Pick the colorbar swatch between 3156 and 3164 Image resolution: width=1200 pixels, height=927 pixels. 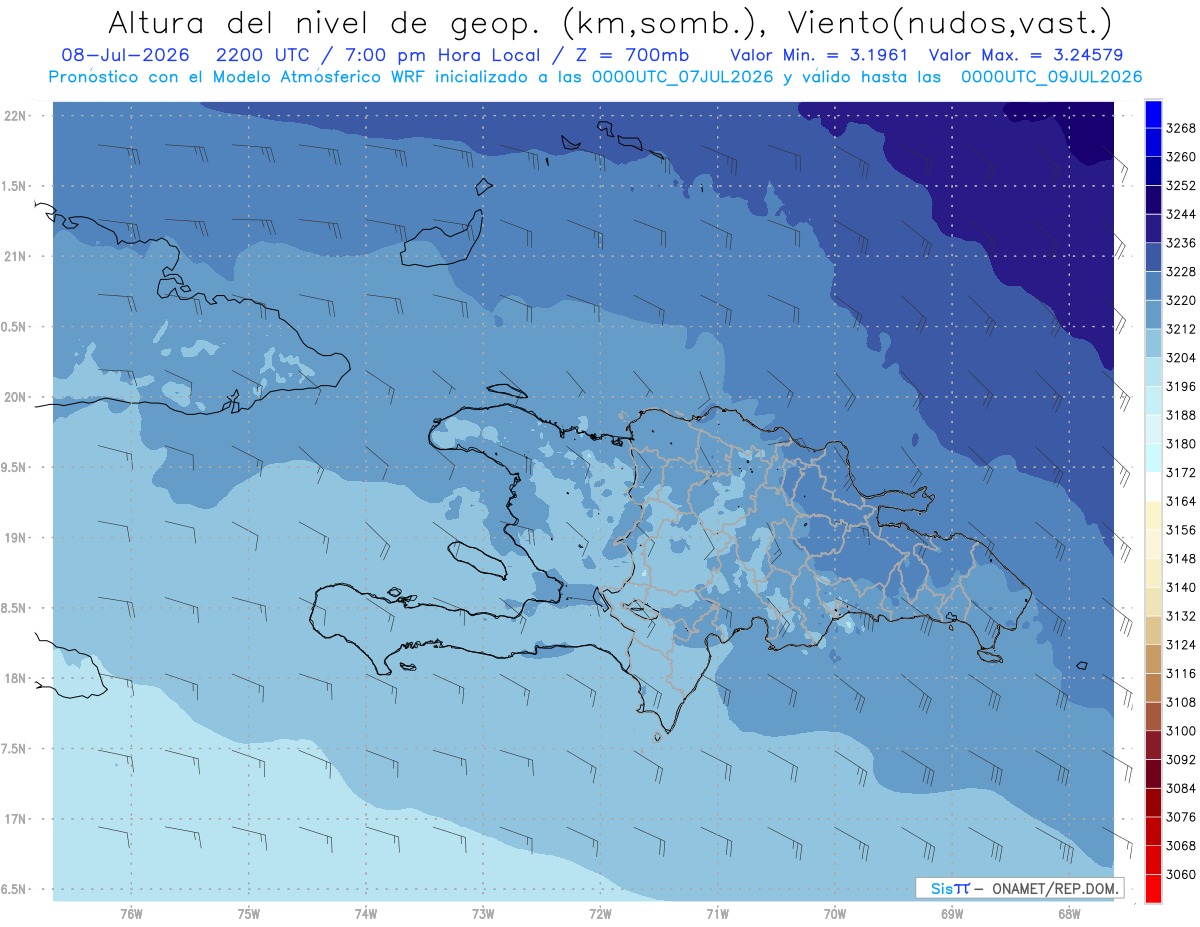pyautogui.click(x=1153, y=516)
